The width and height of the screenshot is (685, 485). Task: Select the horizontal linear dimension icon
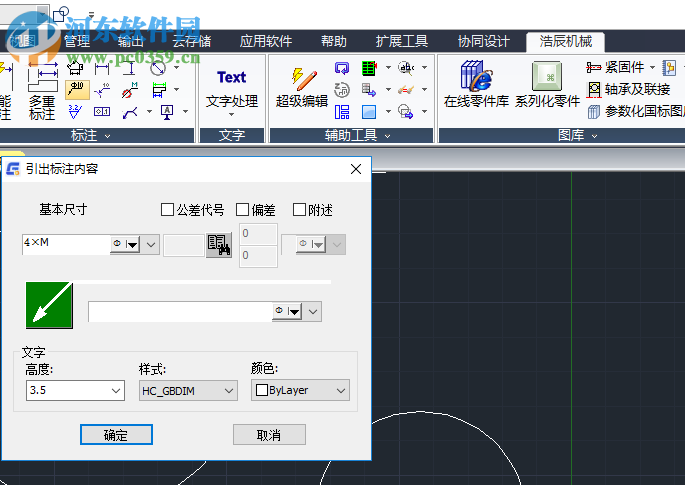(102, 68)
